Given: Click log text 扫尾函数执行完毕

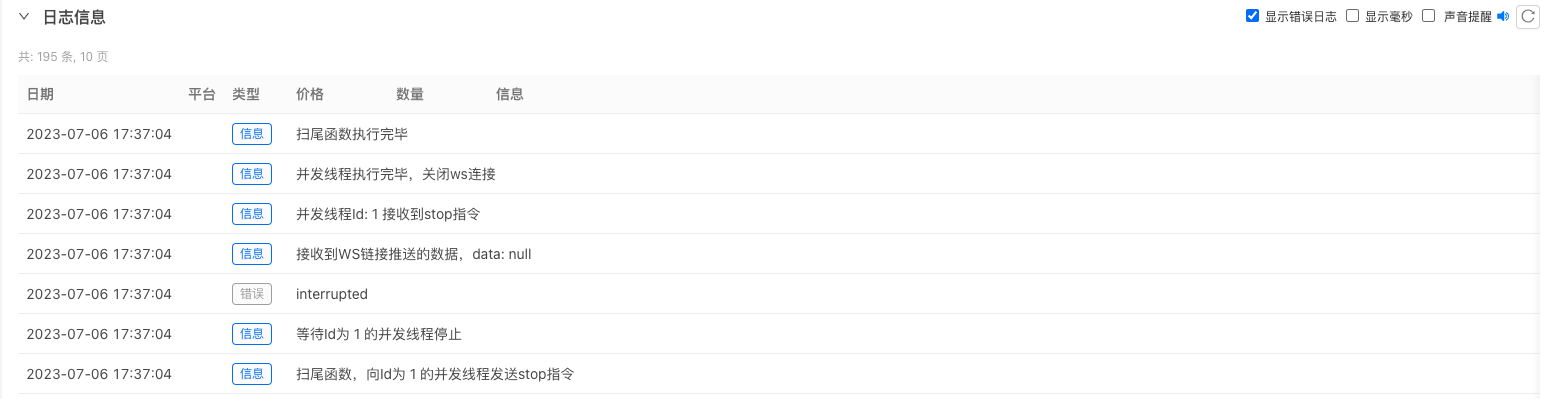Looking at the screenshot, I should click(x=352, y=134).
